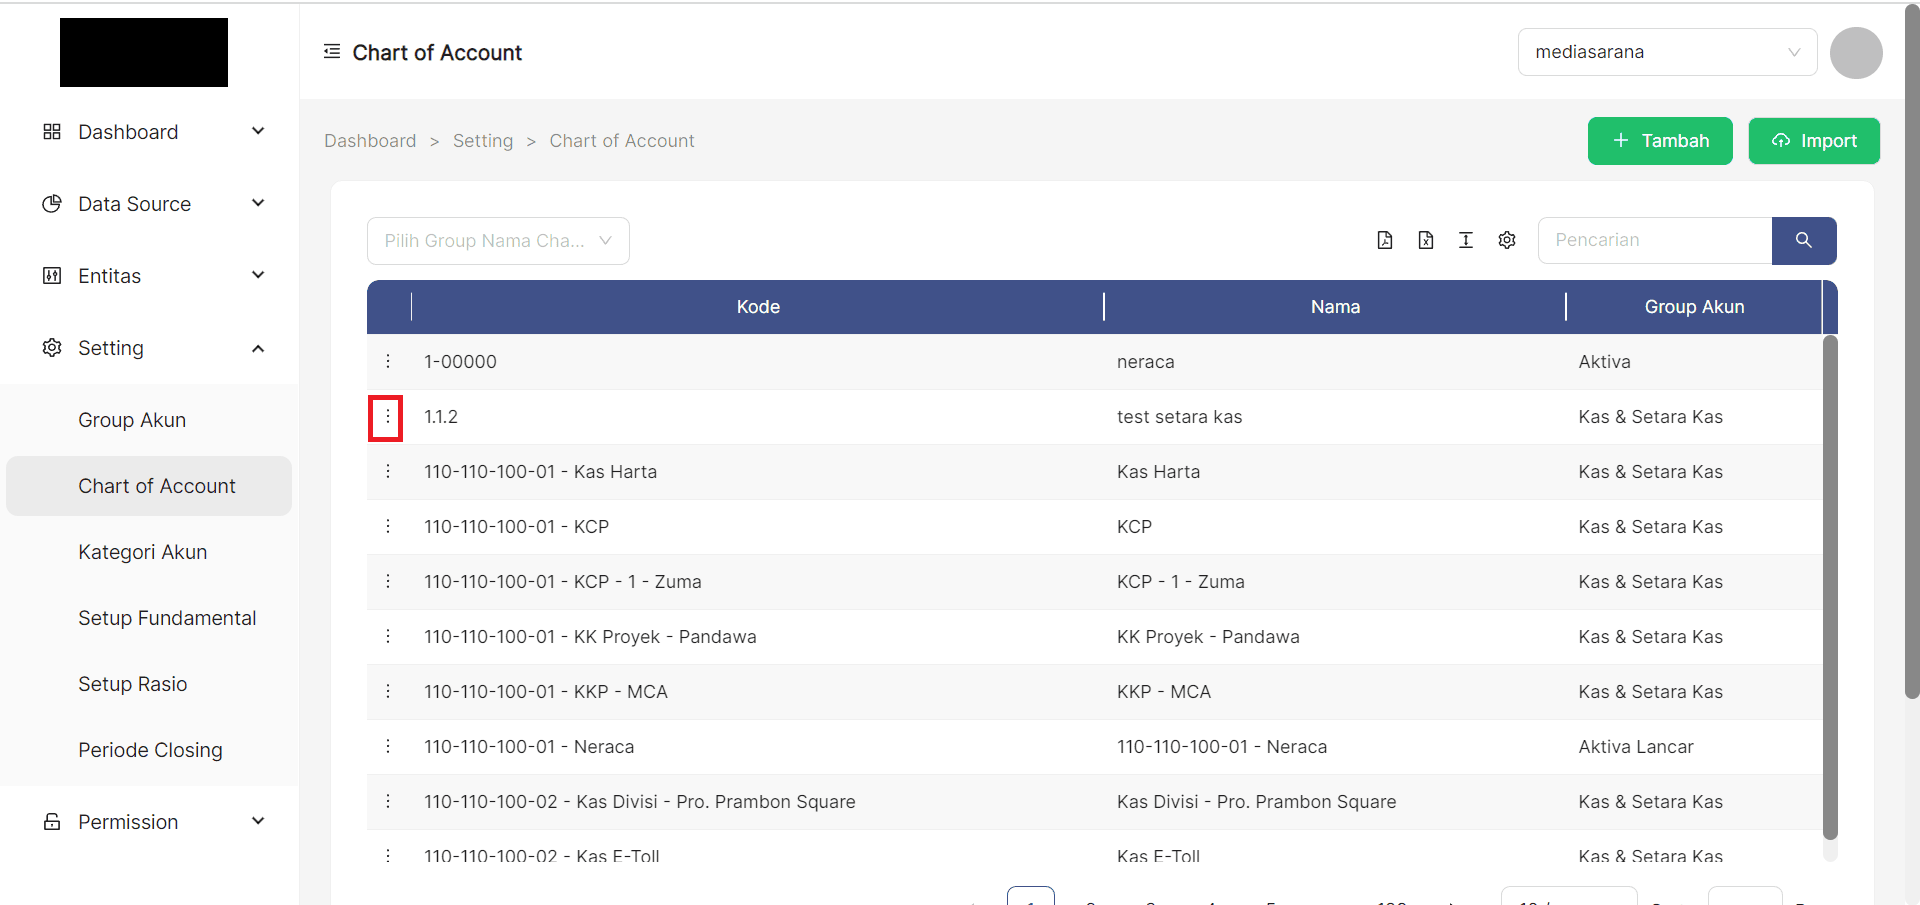This screenshot has width=1920, height=905.
Task: Open row actions for code 1.1.2
Action: 387,417
